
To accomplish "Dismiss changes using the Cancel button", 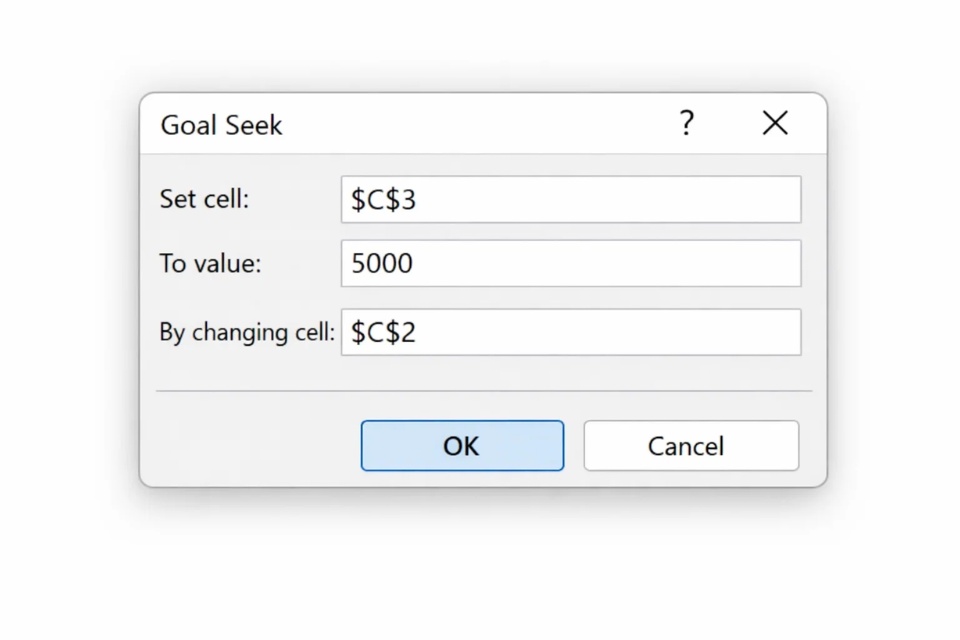I will 690,445.
